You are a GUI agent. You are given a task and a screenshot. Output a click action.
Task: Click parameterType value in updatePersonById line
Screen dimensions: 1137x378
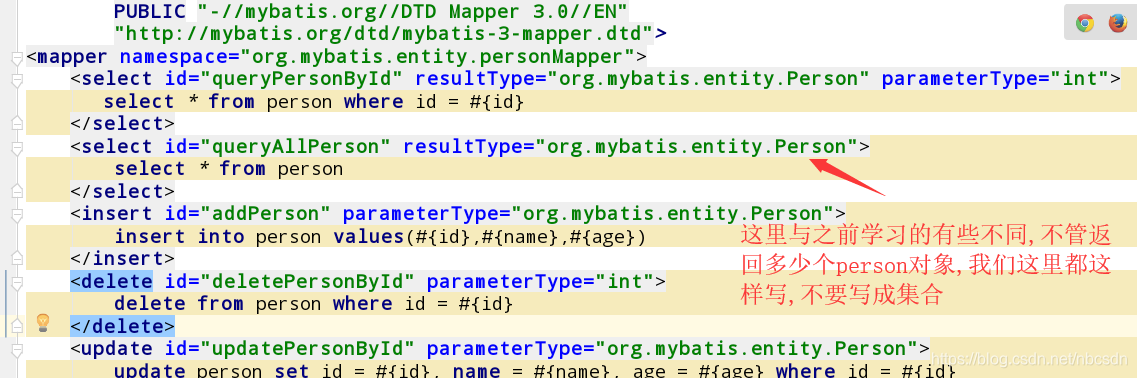click(756, 348)
